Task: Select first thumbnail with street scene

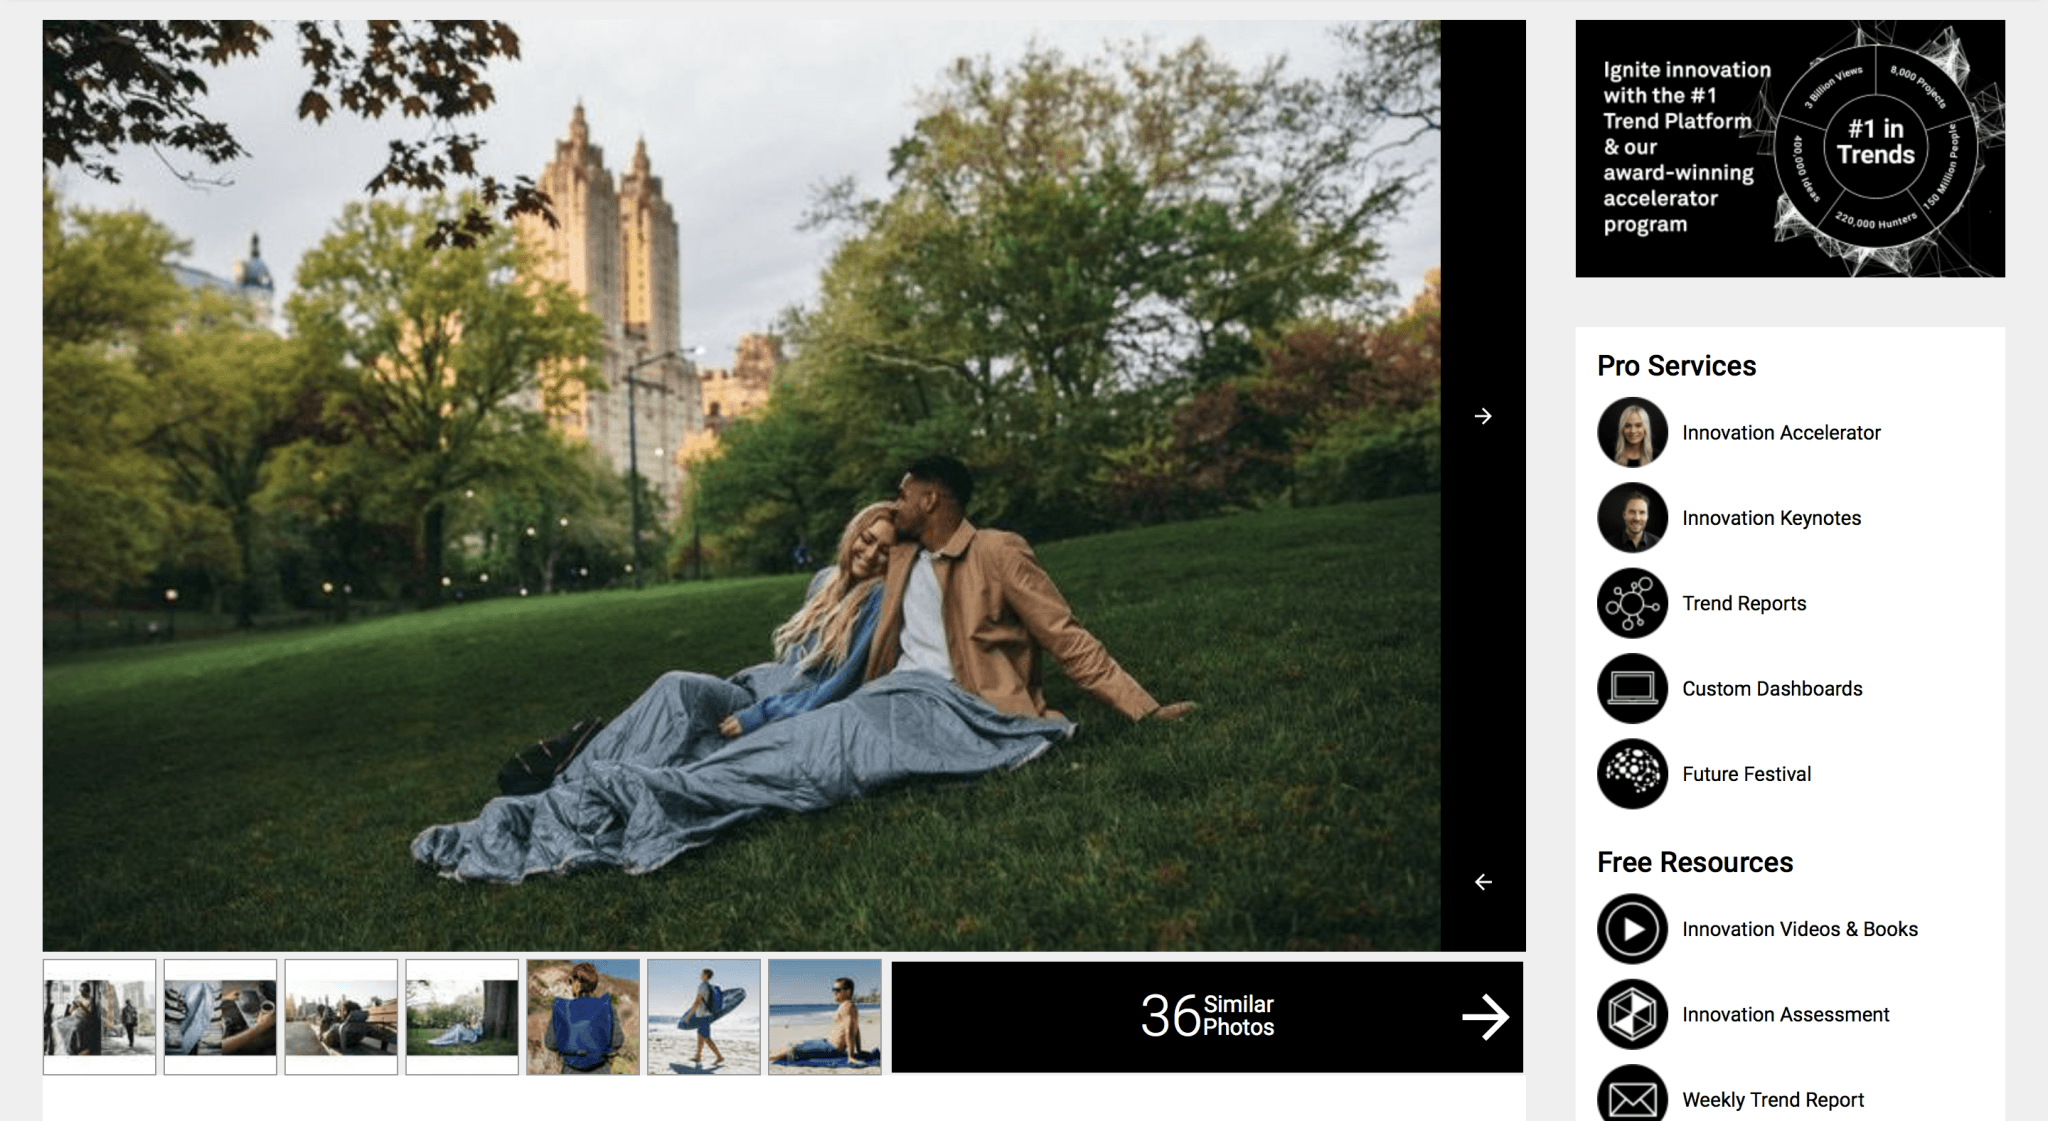Action: point(99,1017)
